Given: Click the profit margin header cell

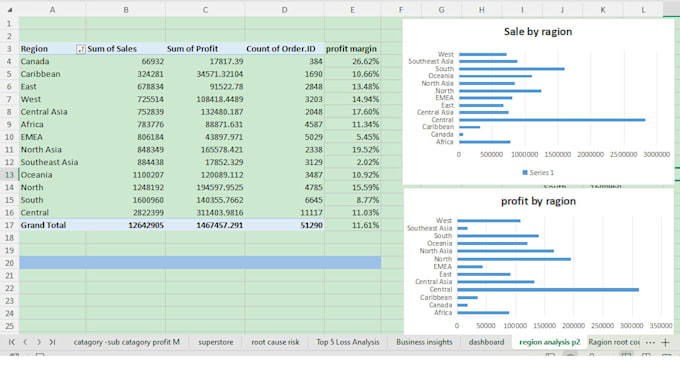Looking at the screenshot, I should tap(352, 49).
